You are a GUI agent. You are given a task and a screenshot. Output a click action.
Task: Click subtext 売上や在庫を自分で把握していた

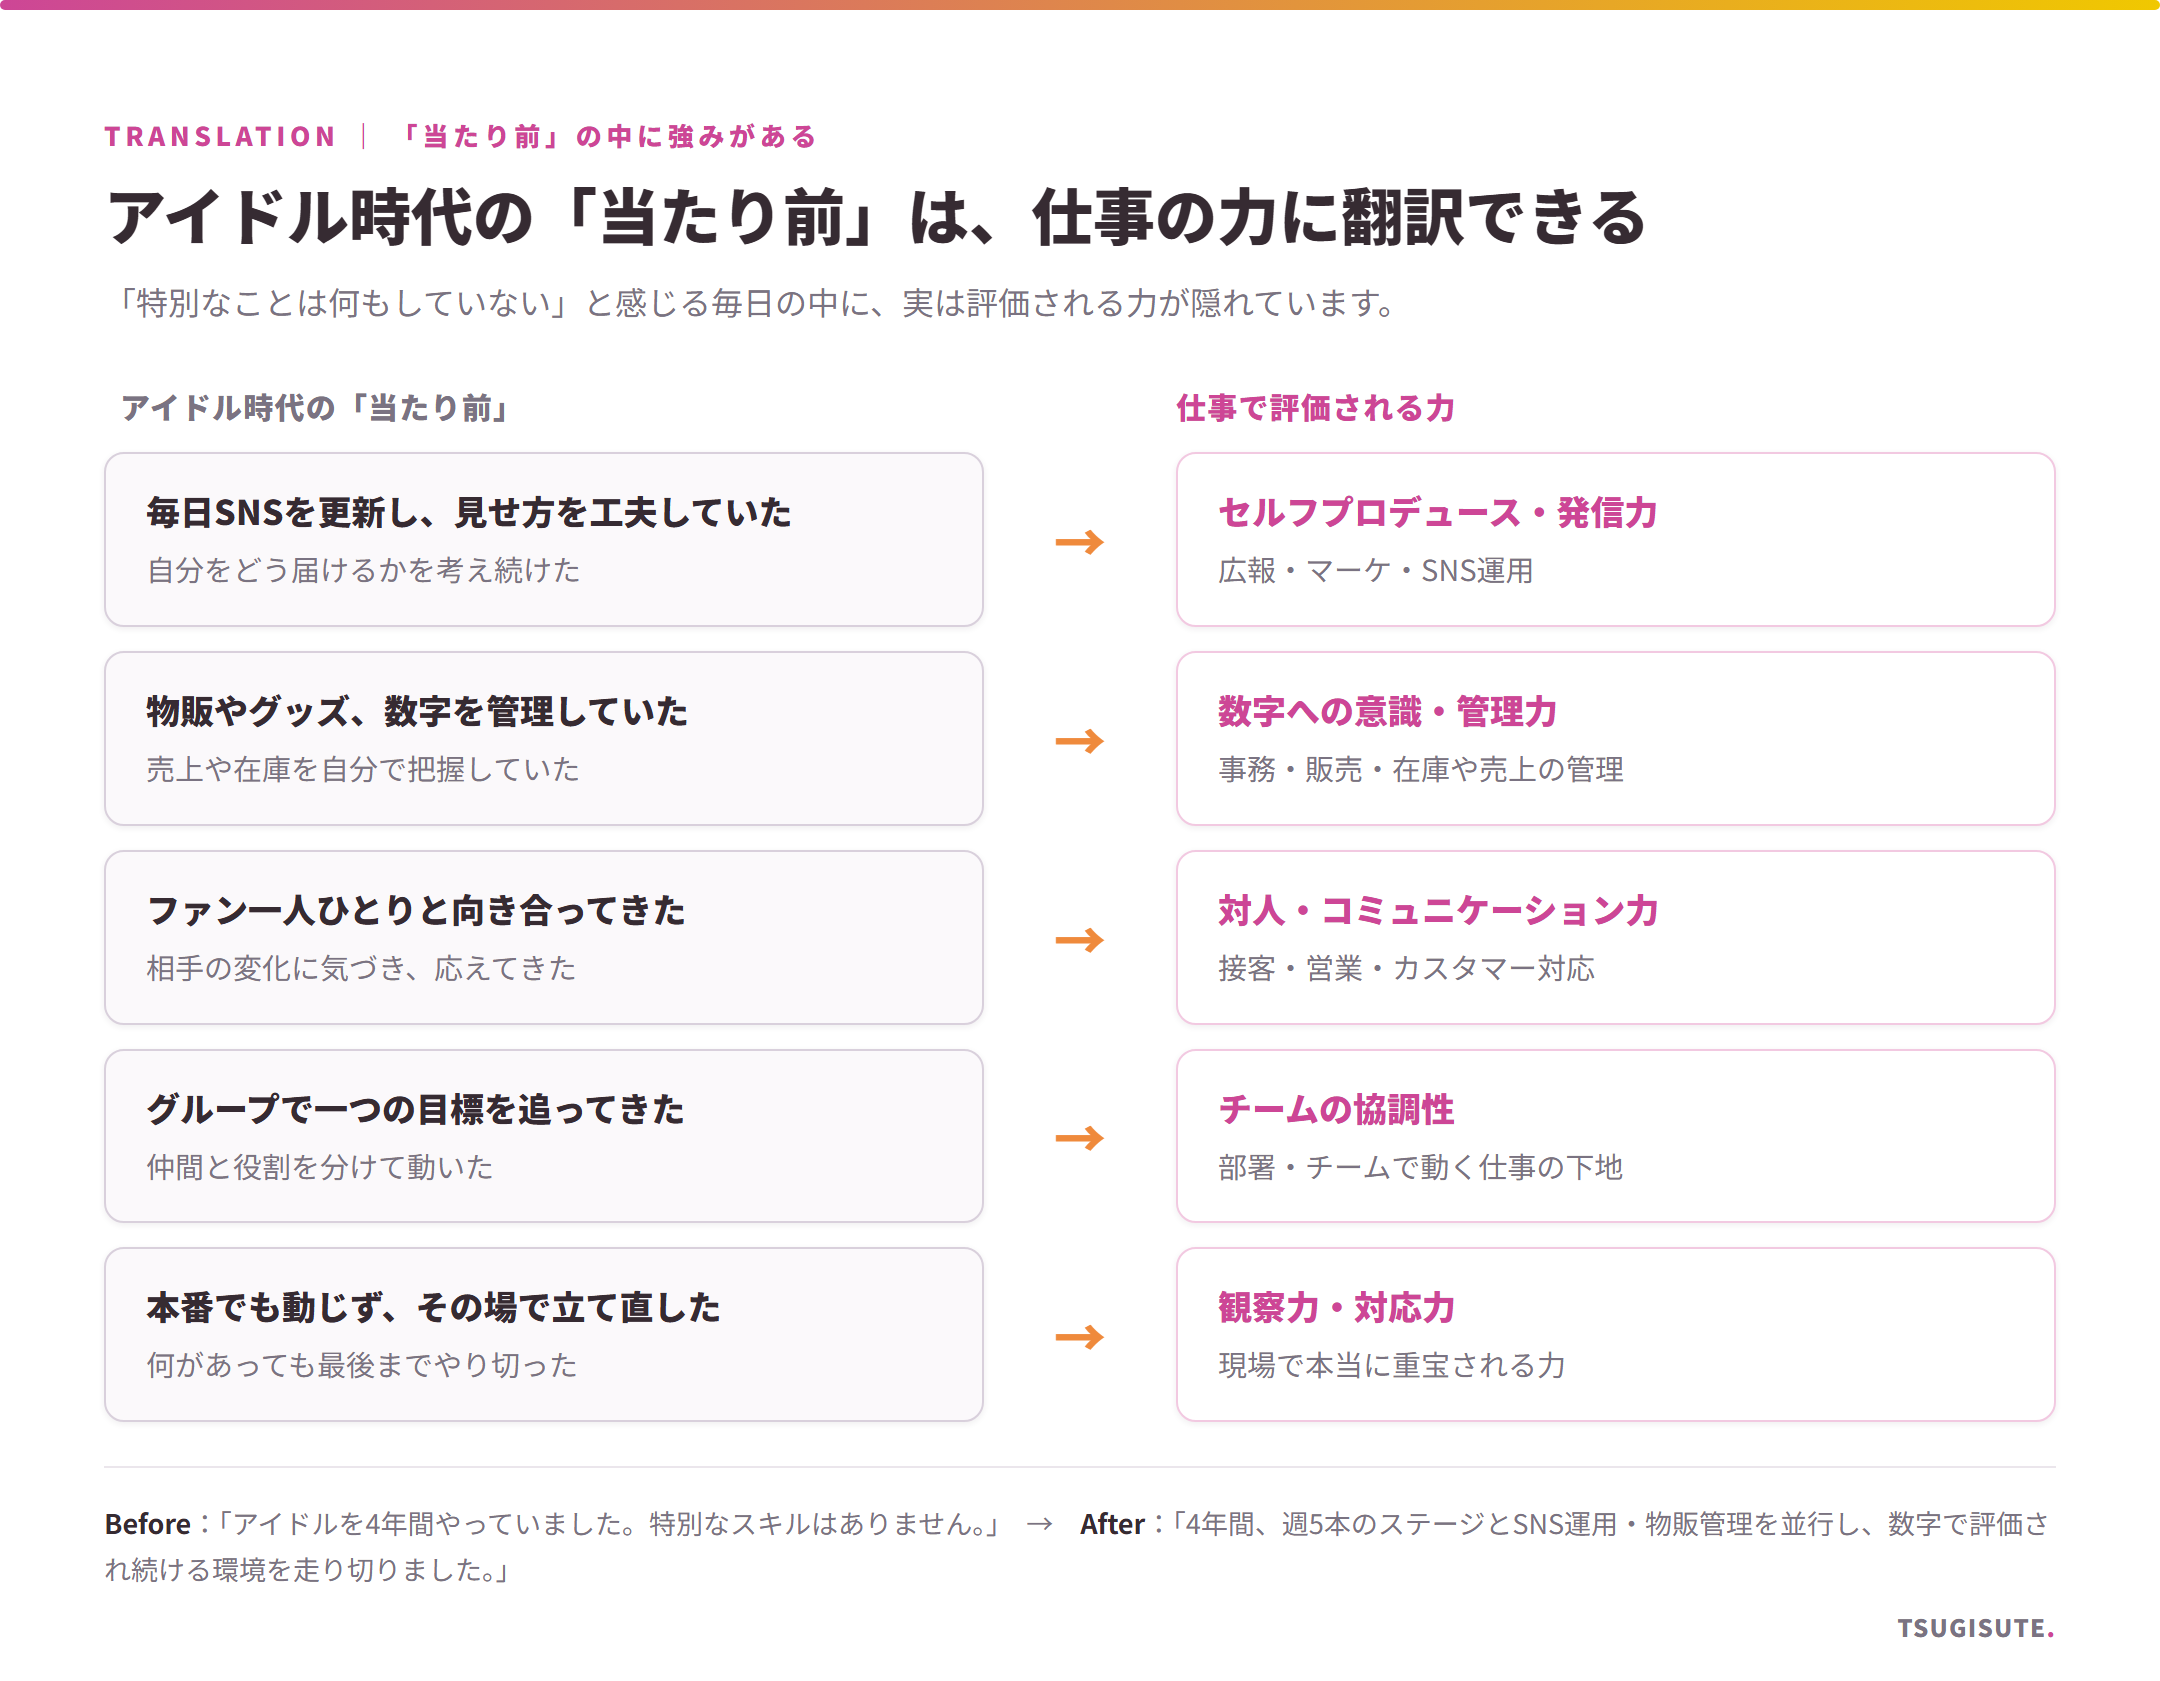(363, 769)
